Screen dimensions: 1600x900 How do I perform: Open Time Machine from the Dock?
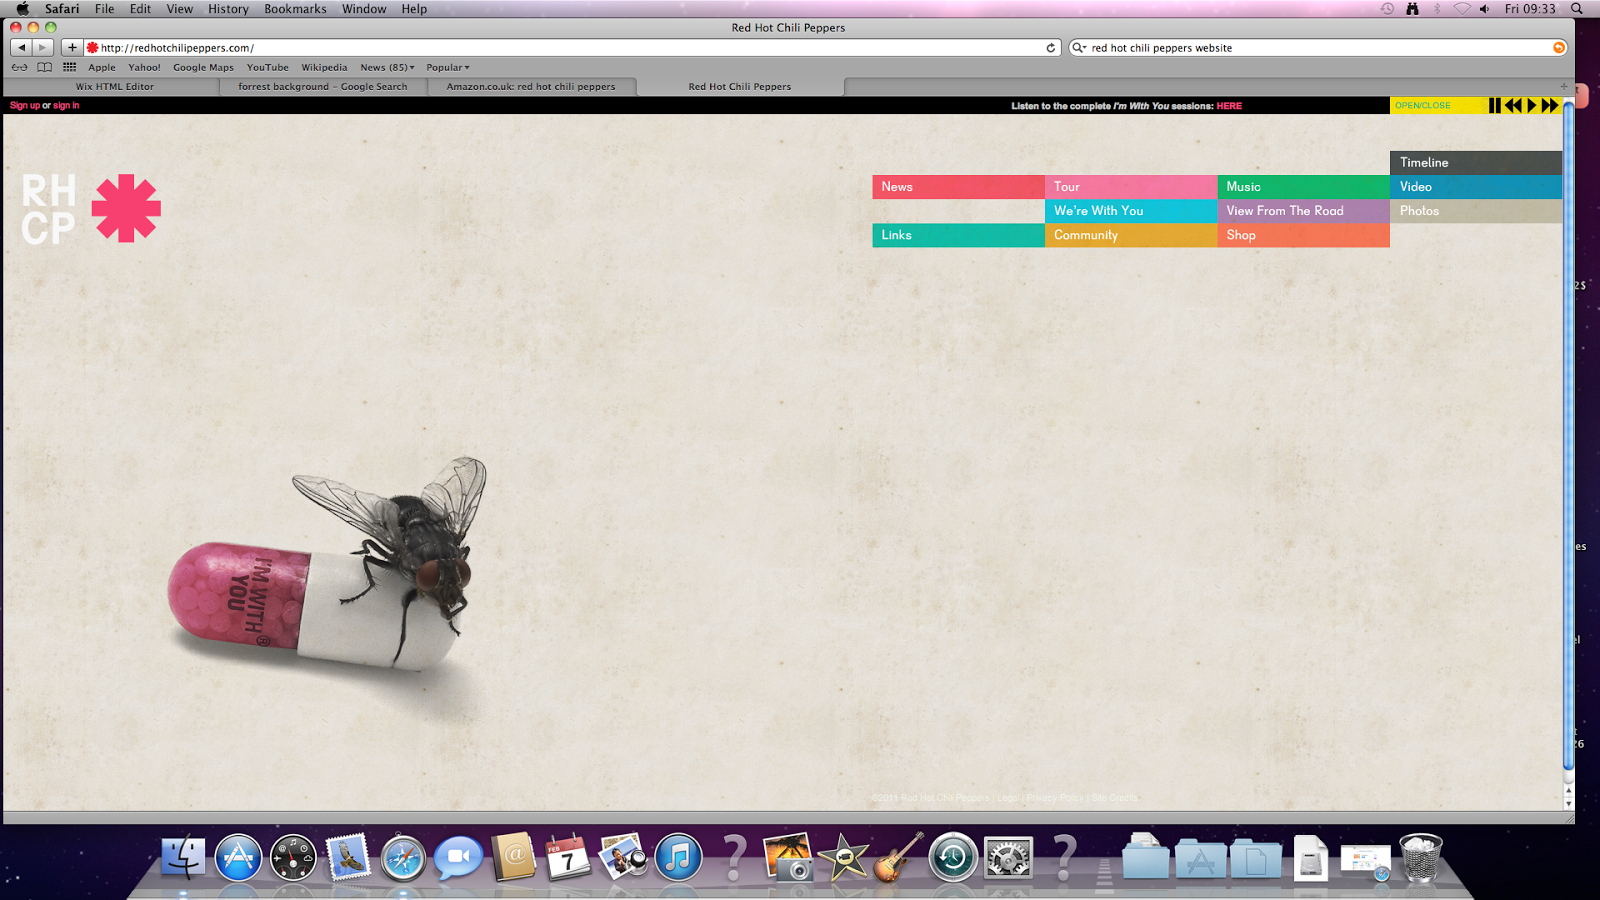pos(953,857)
